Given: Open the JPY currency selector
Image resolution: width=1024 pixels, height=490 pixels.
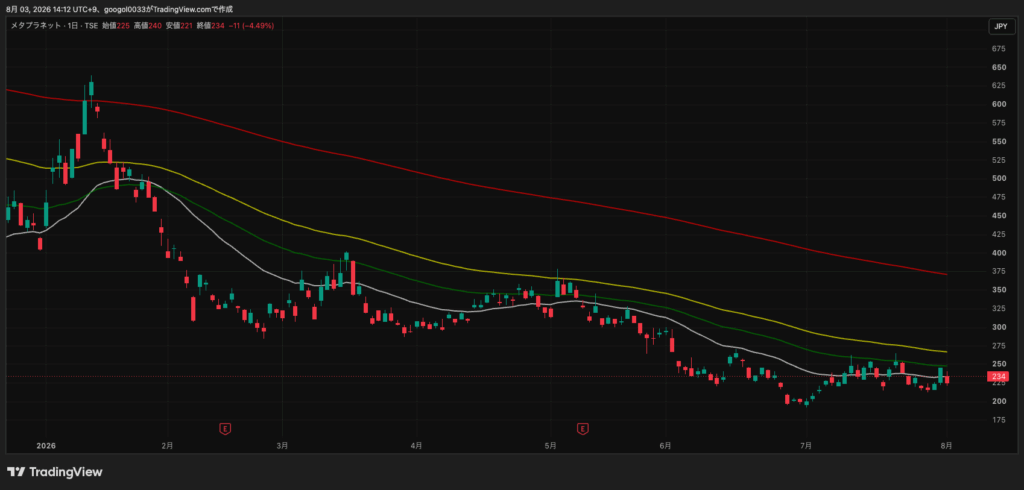Looking at the screenshot, I should [999, 26].
